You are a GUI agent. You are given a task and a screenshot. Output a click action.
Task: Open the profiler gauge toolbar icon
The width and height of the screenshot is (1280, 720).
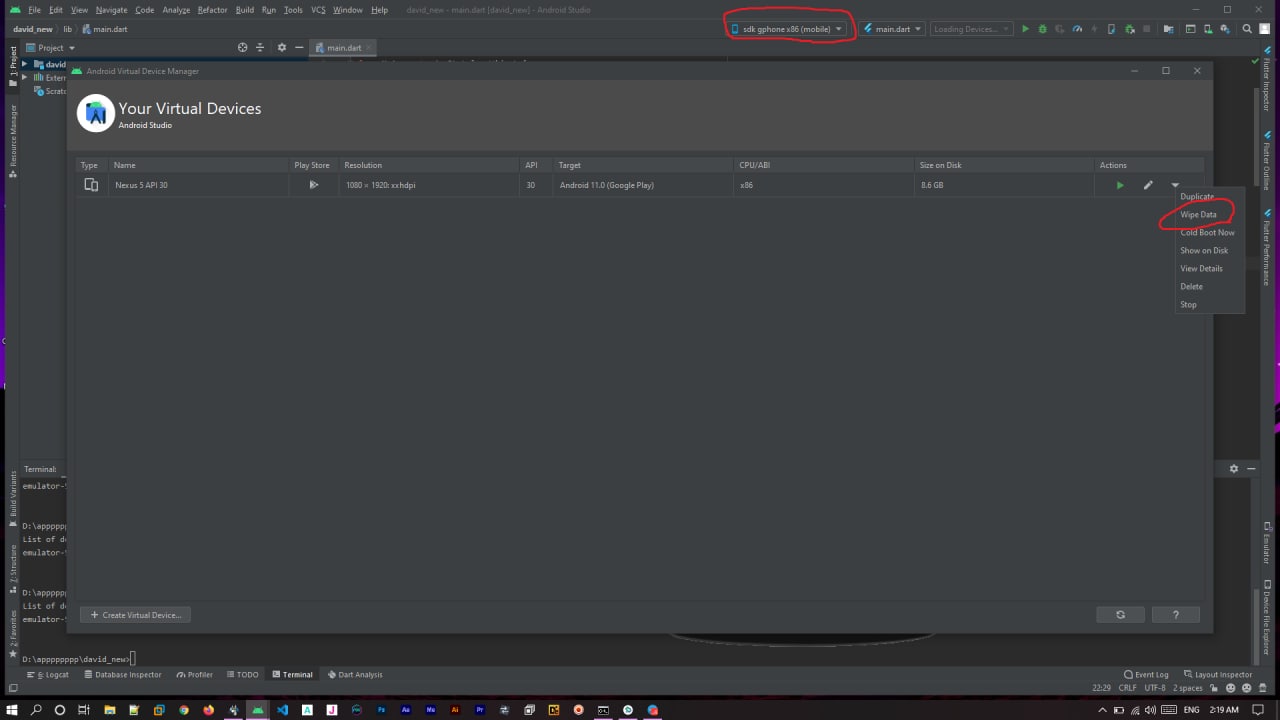coord(1077,29)
